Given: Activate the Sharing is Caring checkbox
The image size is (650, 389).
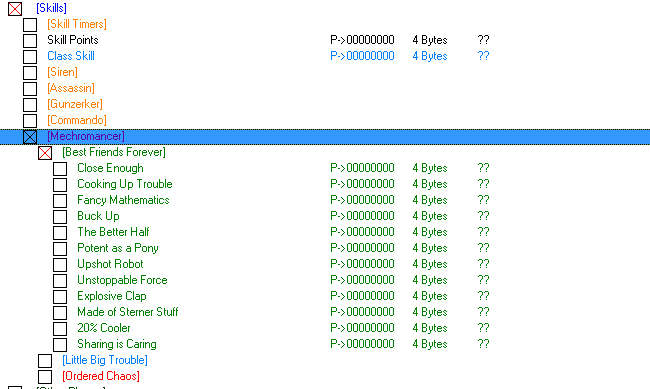Looking at the screenshot, I should pyautogui.click(x=60, y=345).
